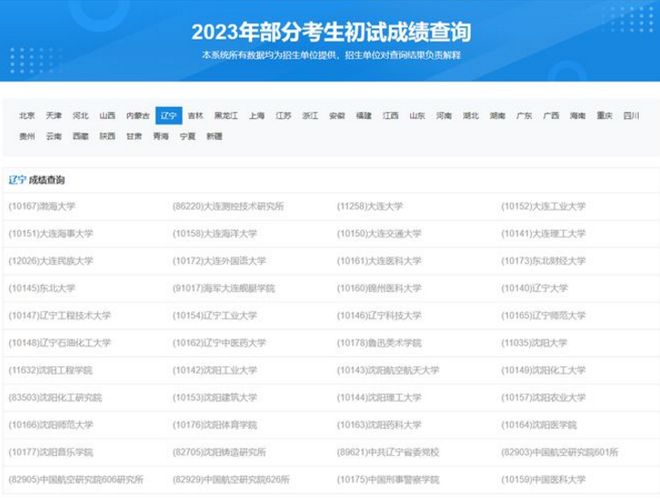Open (10141)大连理工大学 score query
The image size is (660, 500).
(543, 233)
